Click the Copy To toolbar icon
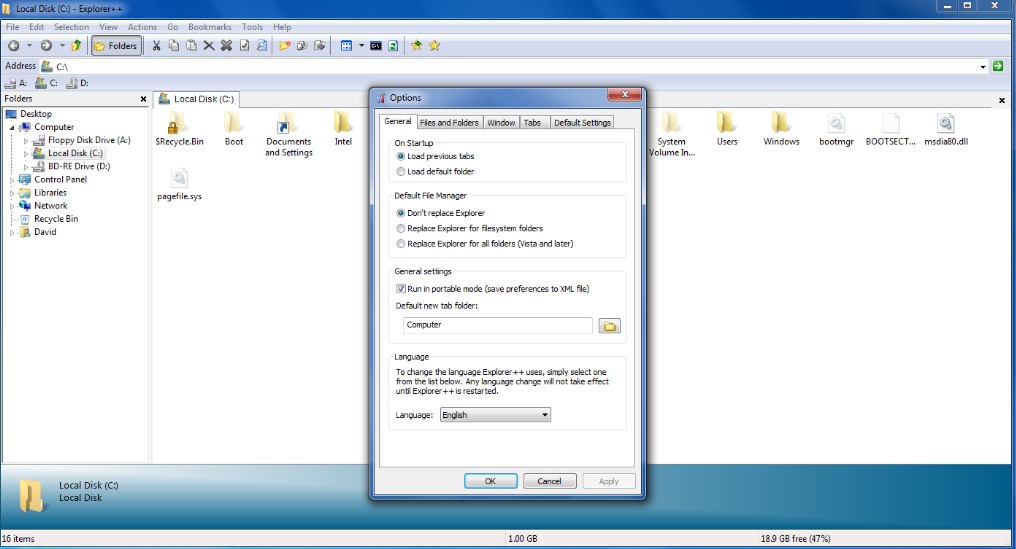This screenshot has height=549, width=1016. coord(302,45)
